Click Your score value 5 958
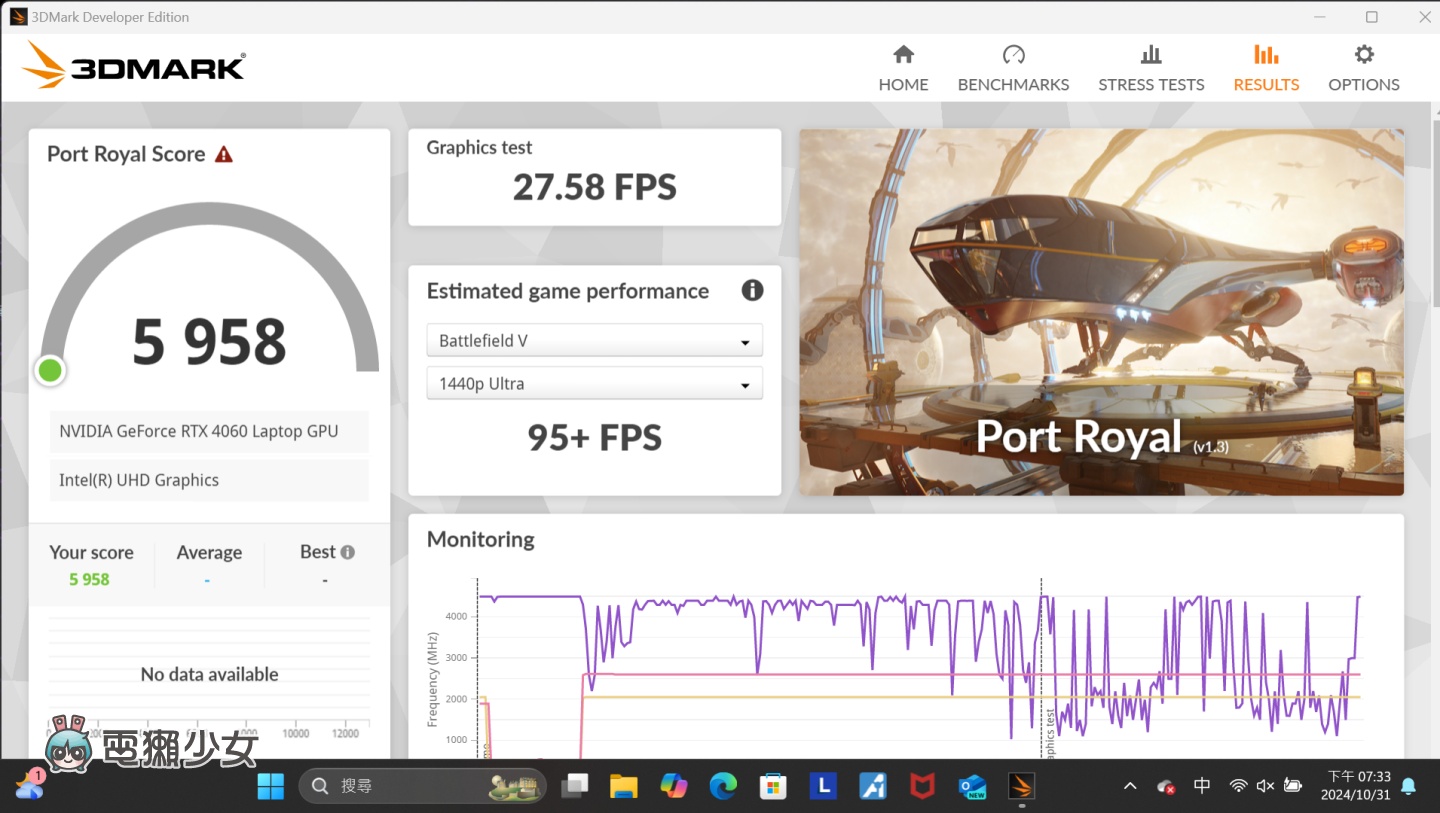This screenshot has height=813, width=1440. [x=89, y=579]
